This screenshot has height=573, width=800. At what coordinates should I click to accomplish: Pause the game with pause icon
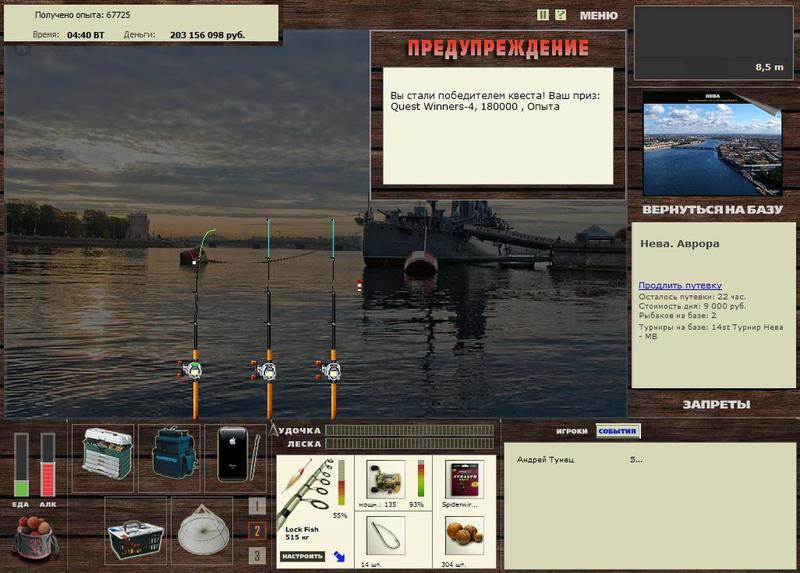[x=542, y=15]
